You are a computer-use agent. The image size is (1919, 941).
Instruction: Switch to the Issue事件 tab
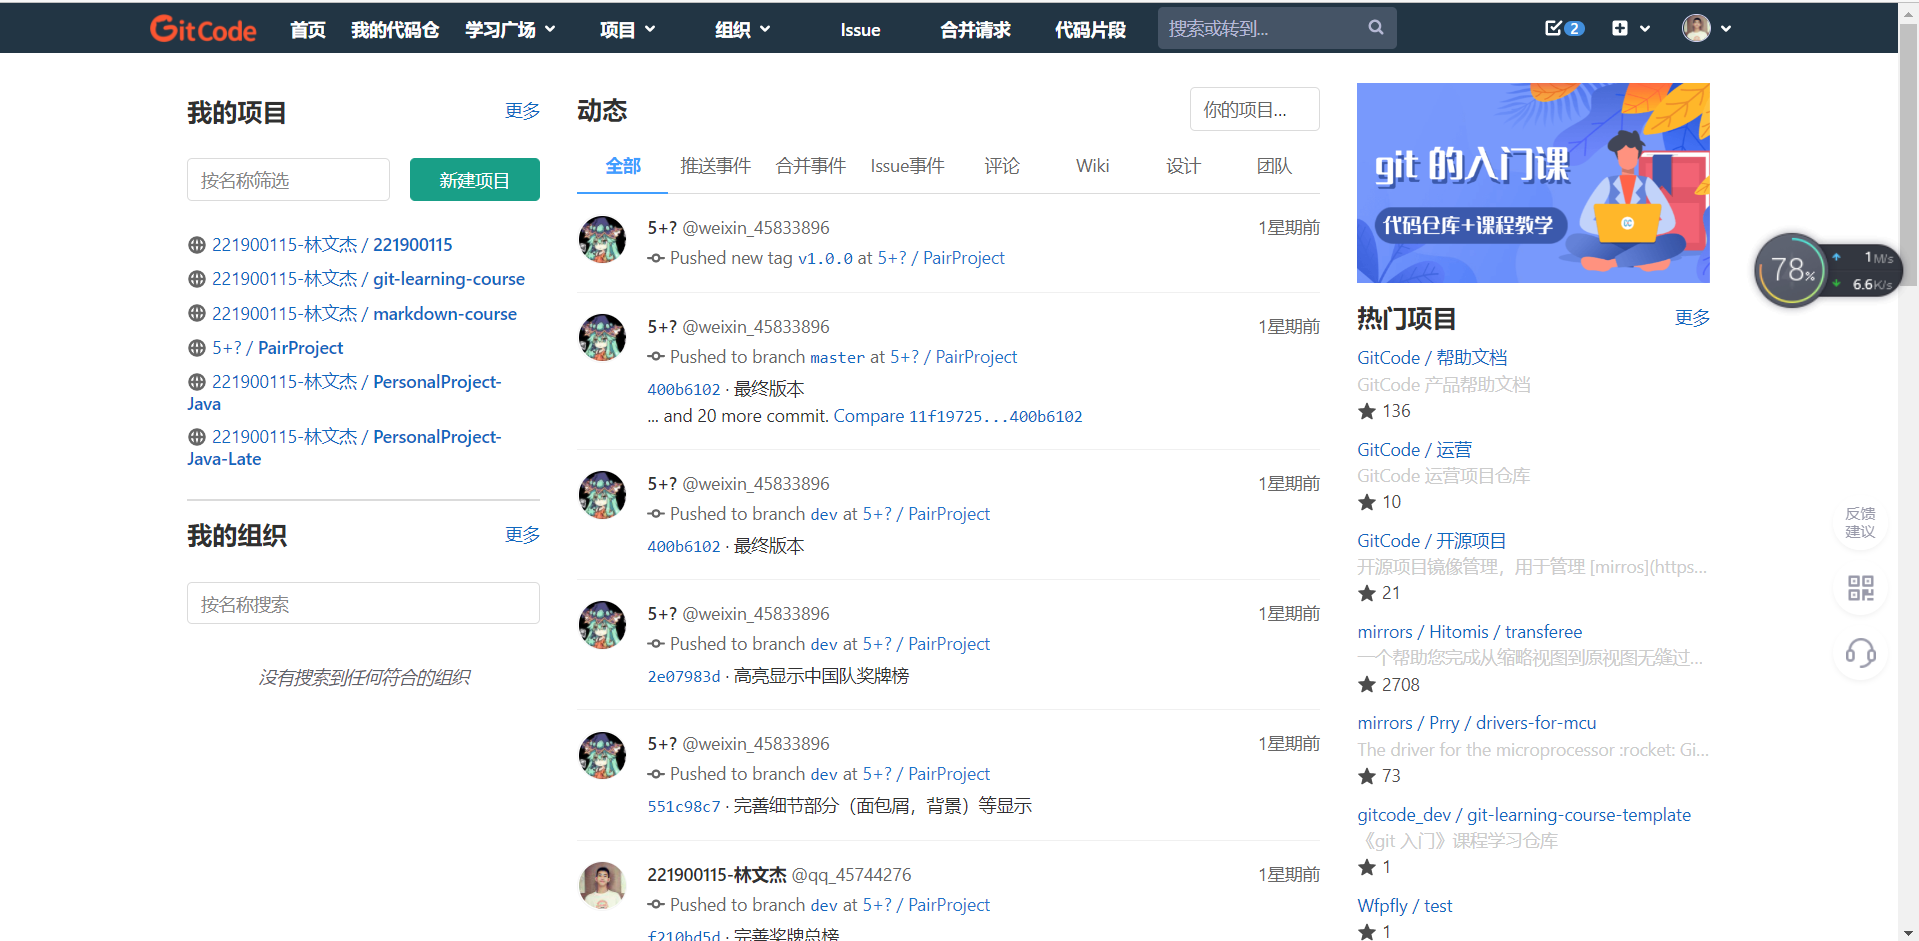coord(907,166)
